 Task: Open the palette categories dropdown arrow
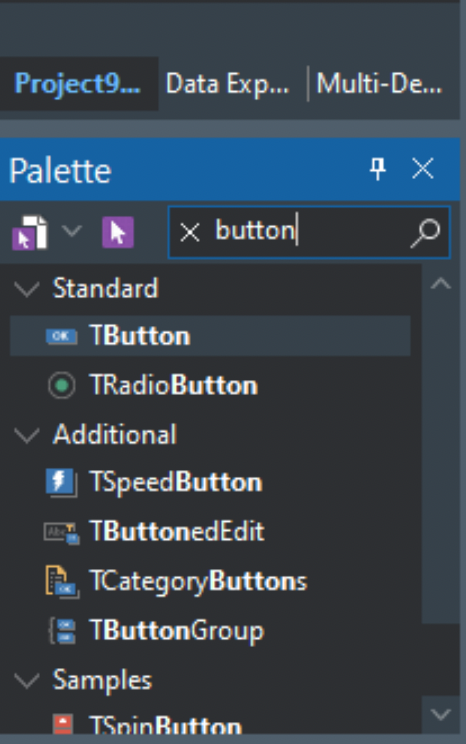tap(72, 231)
